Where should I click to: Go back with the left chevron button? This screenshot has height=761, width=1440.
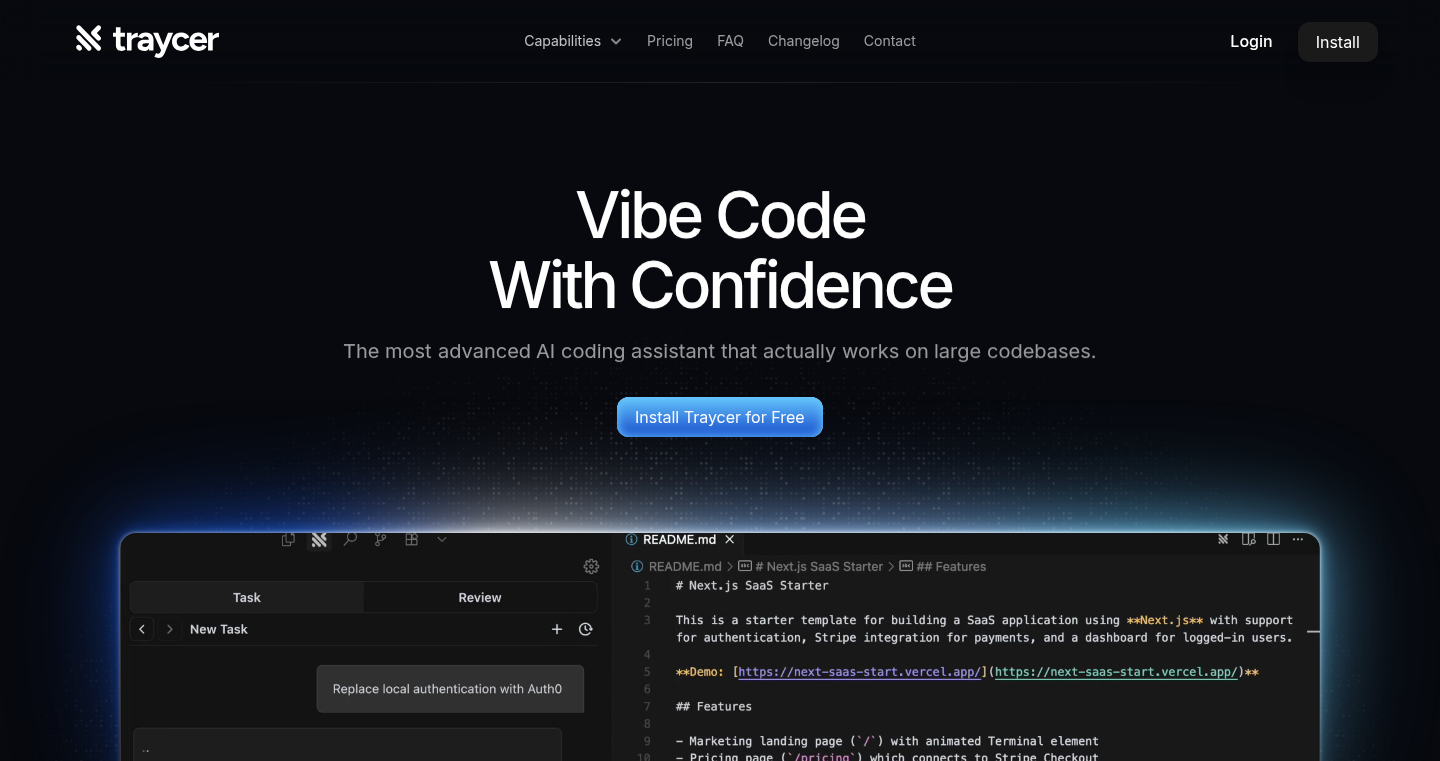(x=142, y=629)
